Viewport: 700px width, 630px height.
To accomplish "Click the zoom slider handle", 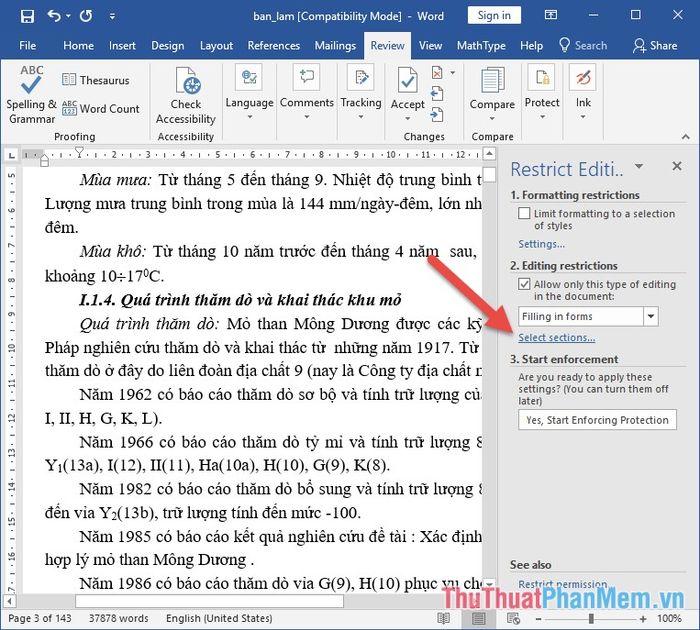I will pos(591,618).
